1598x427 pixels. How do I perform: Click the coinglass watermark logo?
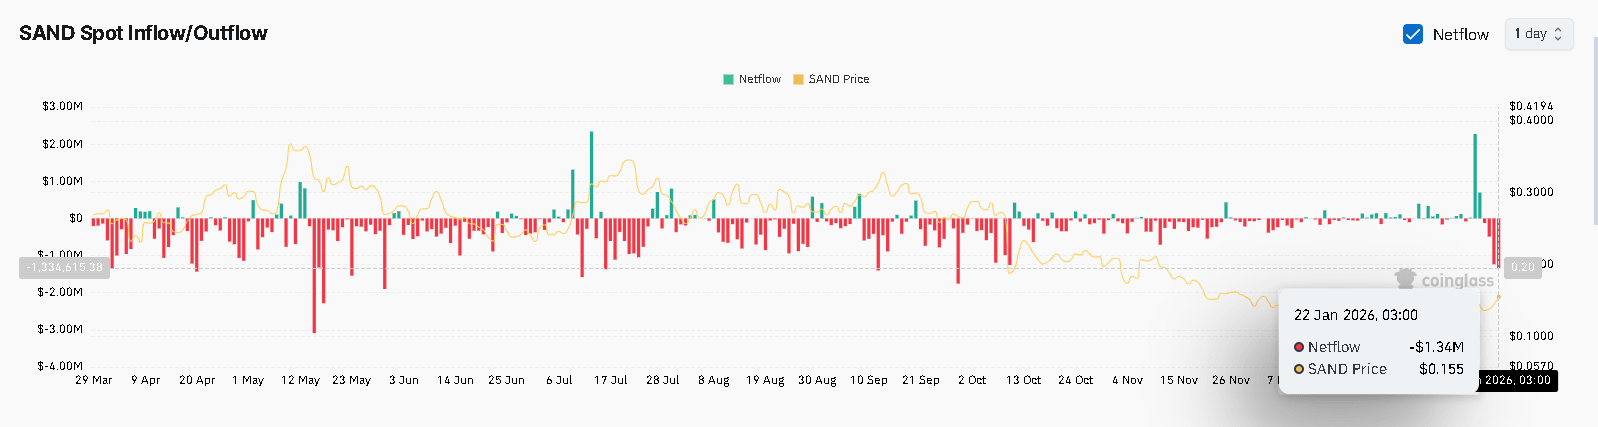pyautogui.click(x=1406, y=279)
